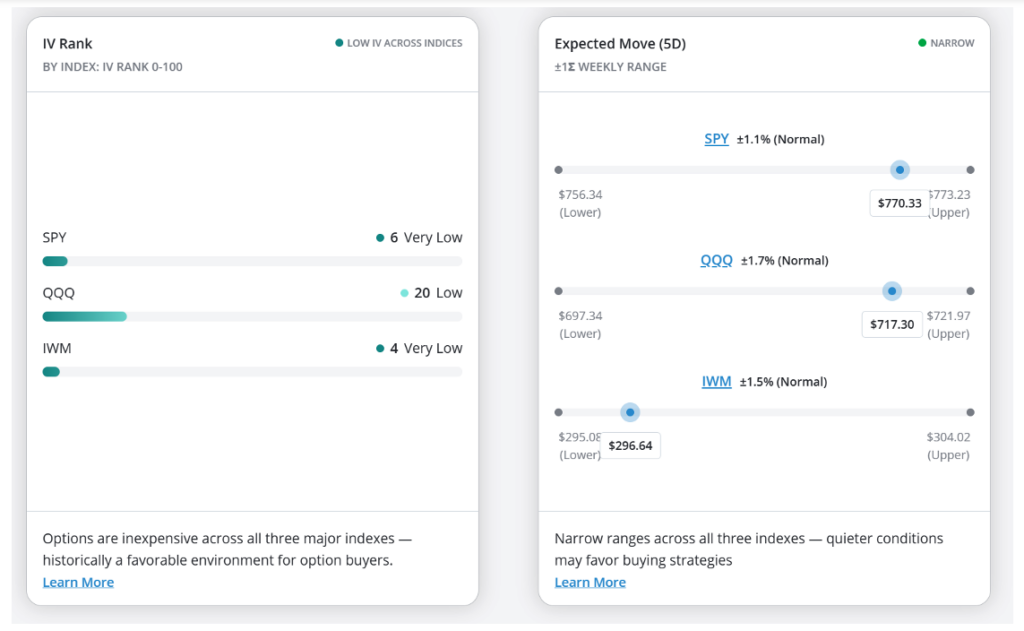Click the ±1.5% (Normal) IWM label
Image resolution: width=1024 pixels, height=631 pixels.
click(x=783, y=381)
